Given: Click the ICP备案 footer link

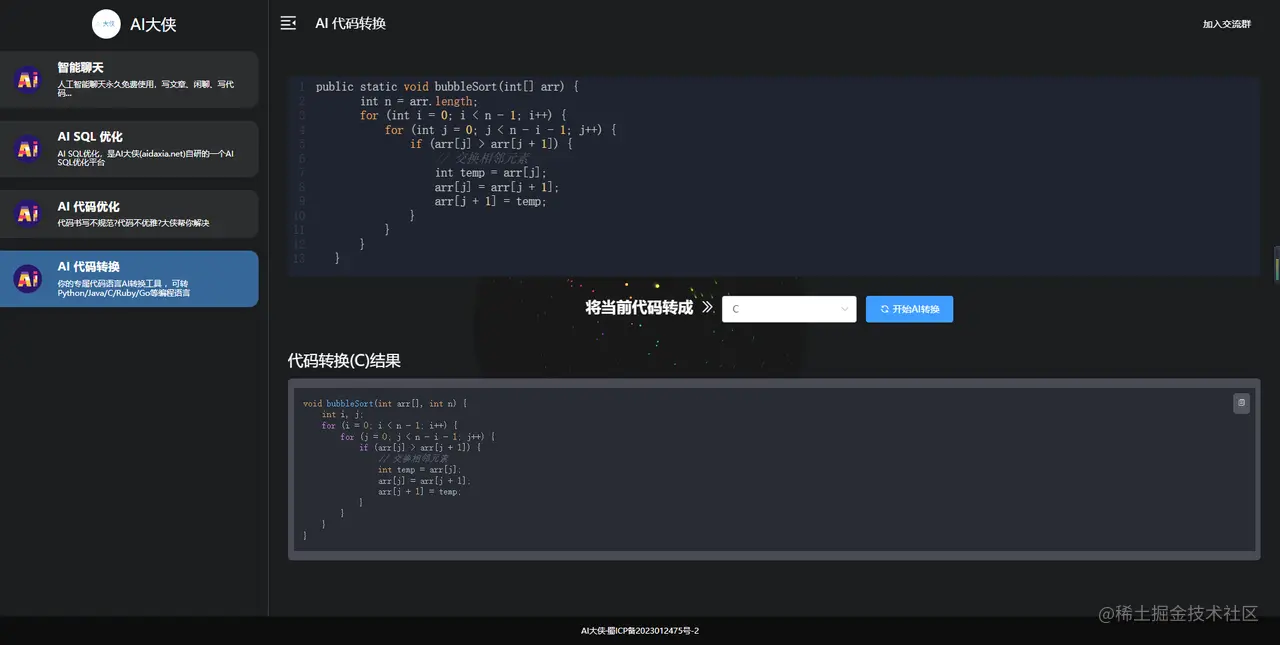Looking at the screenshot, I should pos(640,631).
